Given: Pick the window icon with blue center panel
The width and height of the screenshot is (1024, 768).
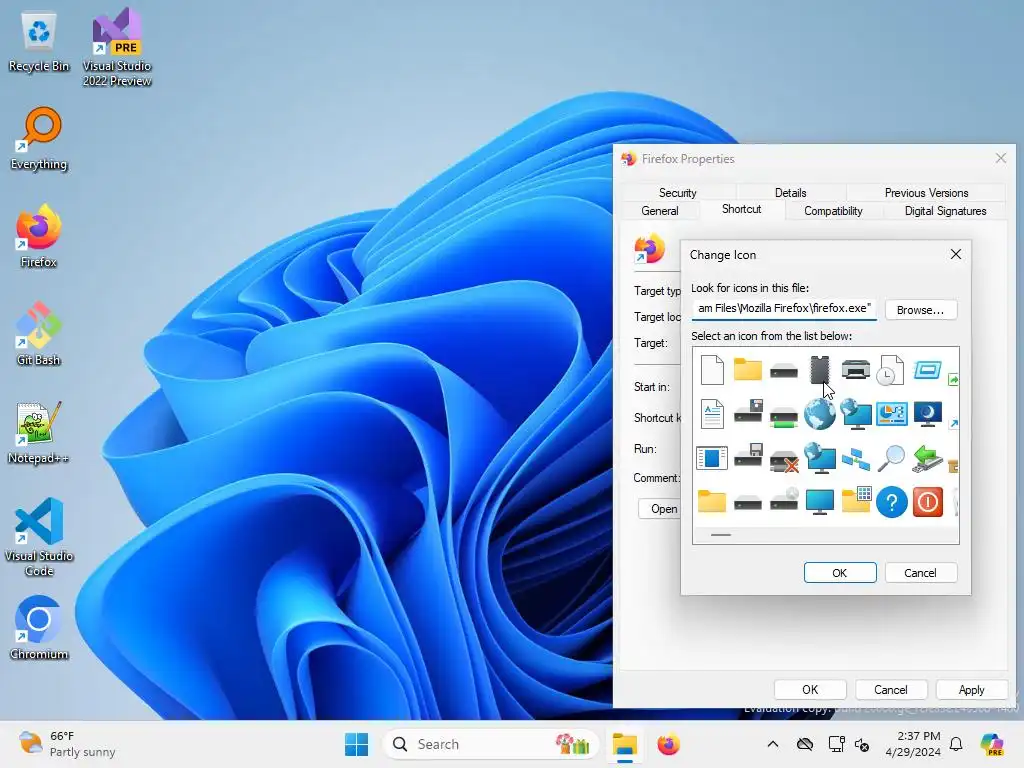Looking at the screenshot, I should (712, 458).
